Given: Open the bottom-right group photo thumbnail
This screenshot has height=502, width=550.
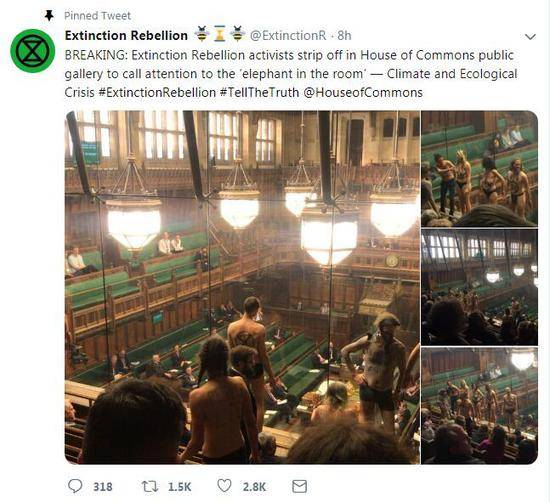Looking at the screenshot, I should pos(479,406).
